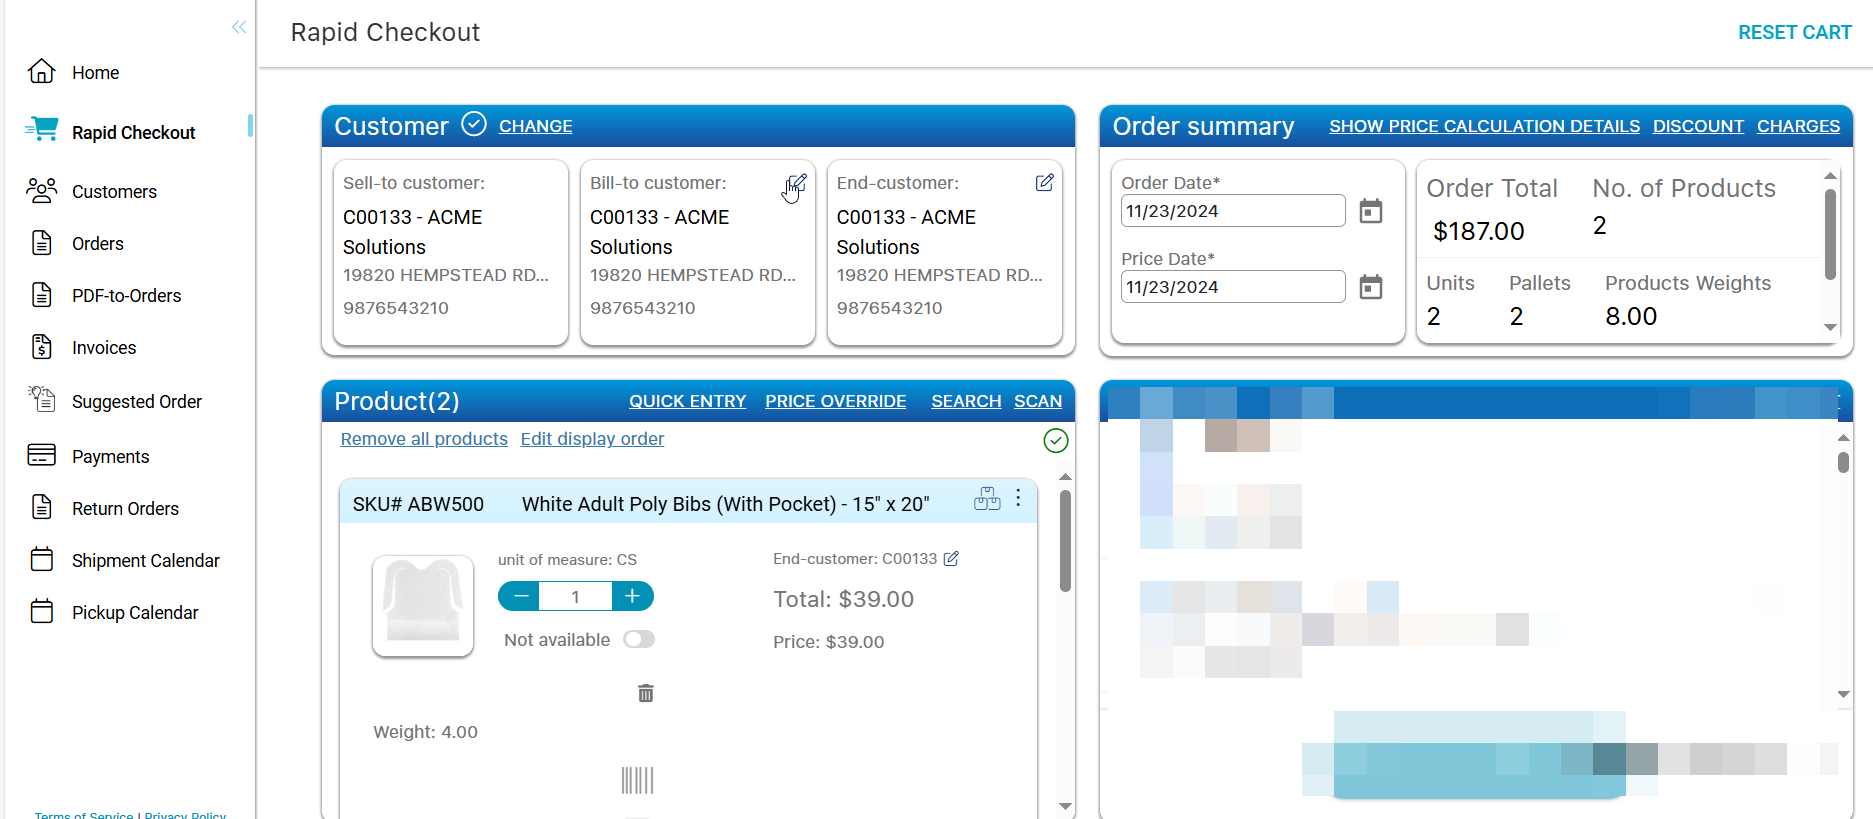Edit the Bill-to customer pencil icon
Viewport: 1873px width, 819px height.
coord(797,183)
